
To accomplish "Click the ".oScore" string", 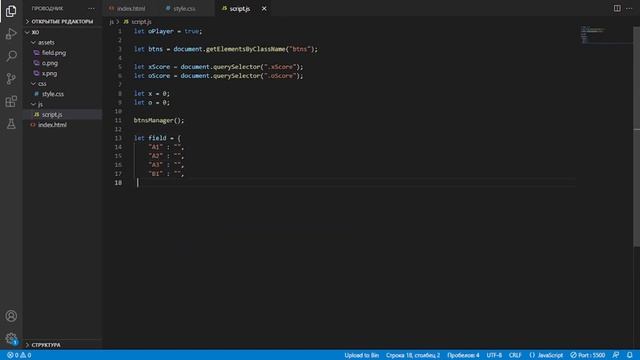I will [x=280, y=76].
